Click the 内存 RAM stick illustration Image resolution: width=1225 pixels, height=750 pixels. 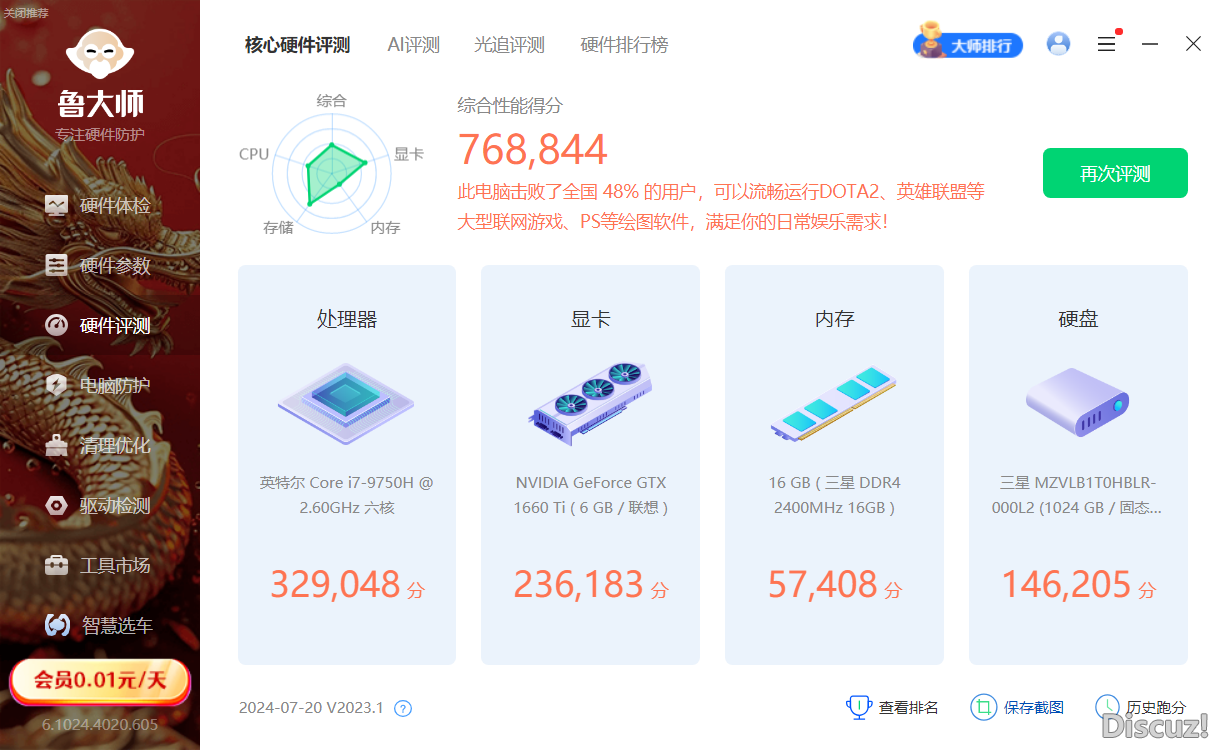tap(834, 404)
